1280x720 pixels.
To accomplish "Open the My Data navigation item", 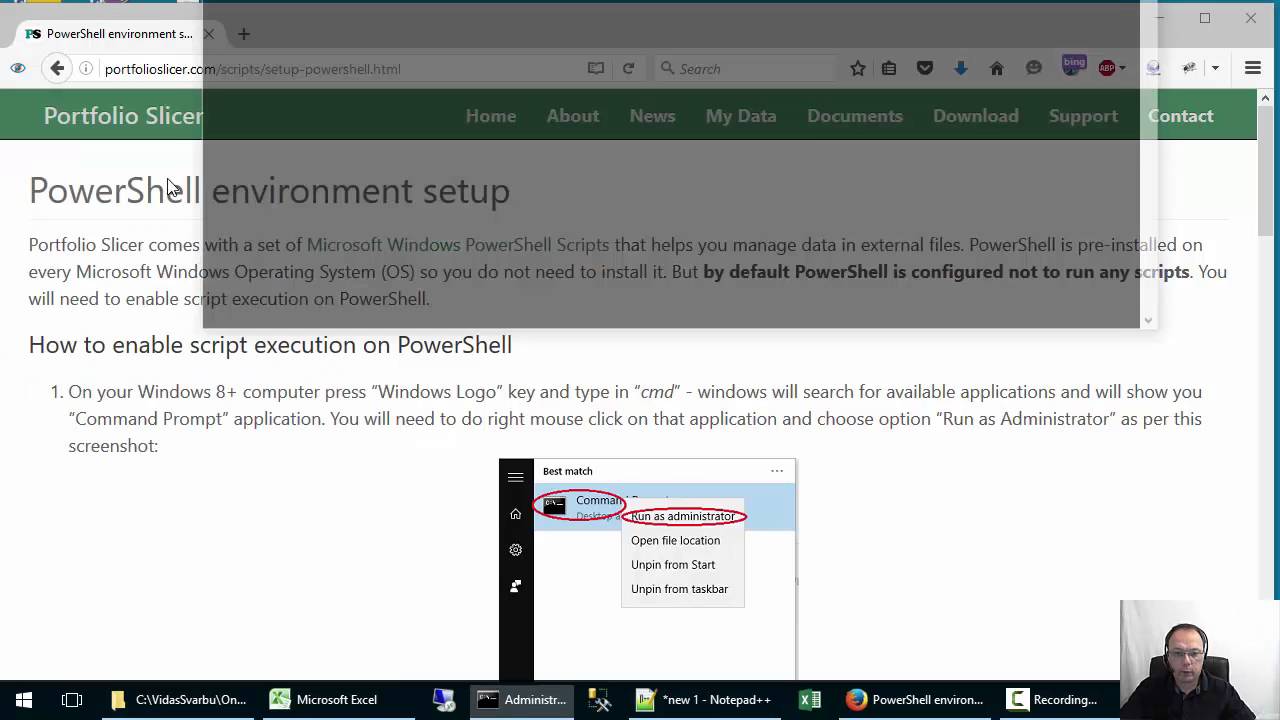I will tap(741, 116).
